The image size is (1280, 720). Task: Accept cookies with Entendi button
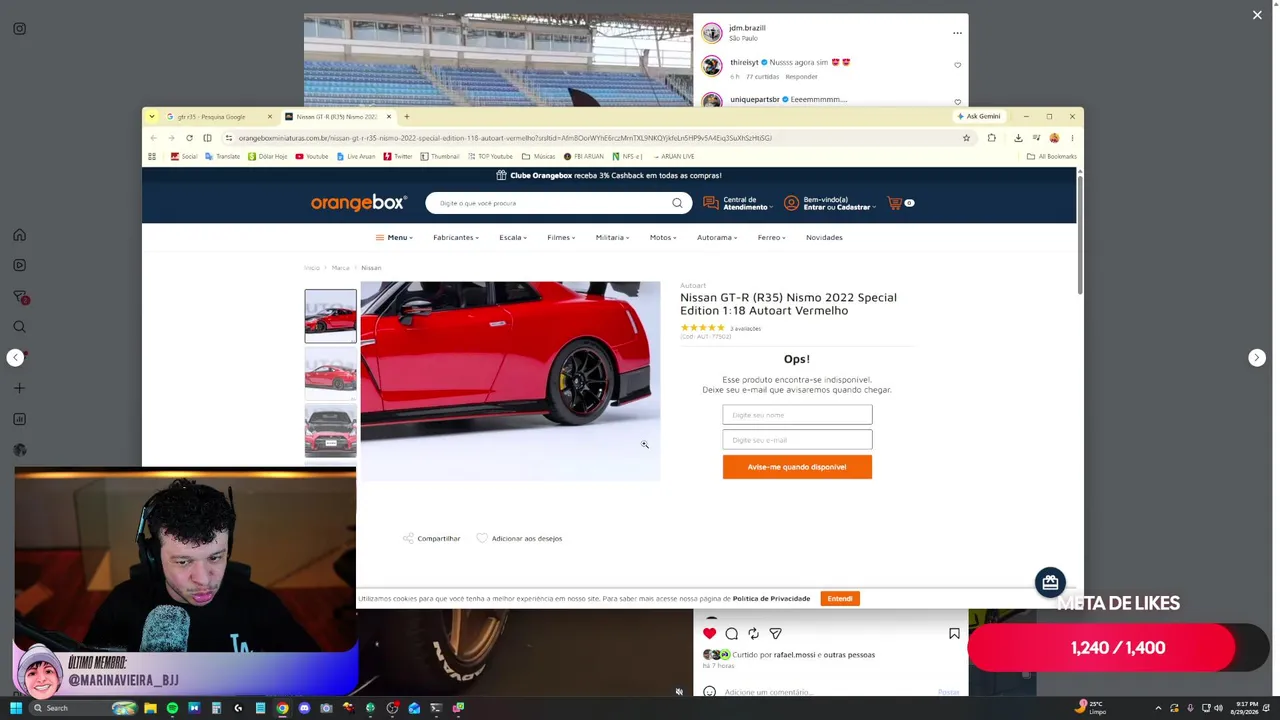[840, 599]
